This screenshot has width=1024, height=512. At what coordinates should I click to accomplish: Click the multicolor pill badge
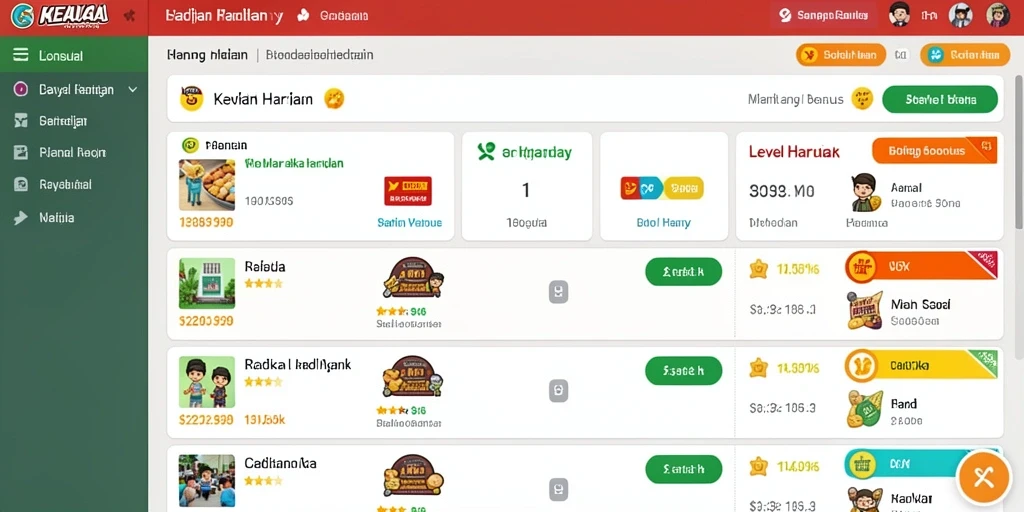coord(662,188)
